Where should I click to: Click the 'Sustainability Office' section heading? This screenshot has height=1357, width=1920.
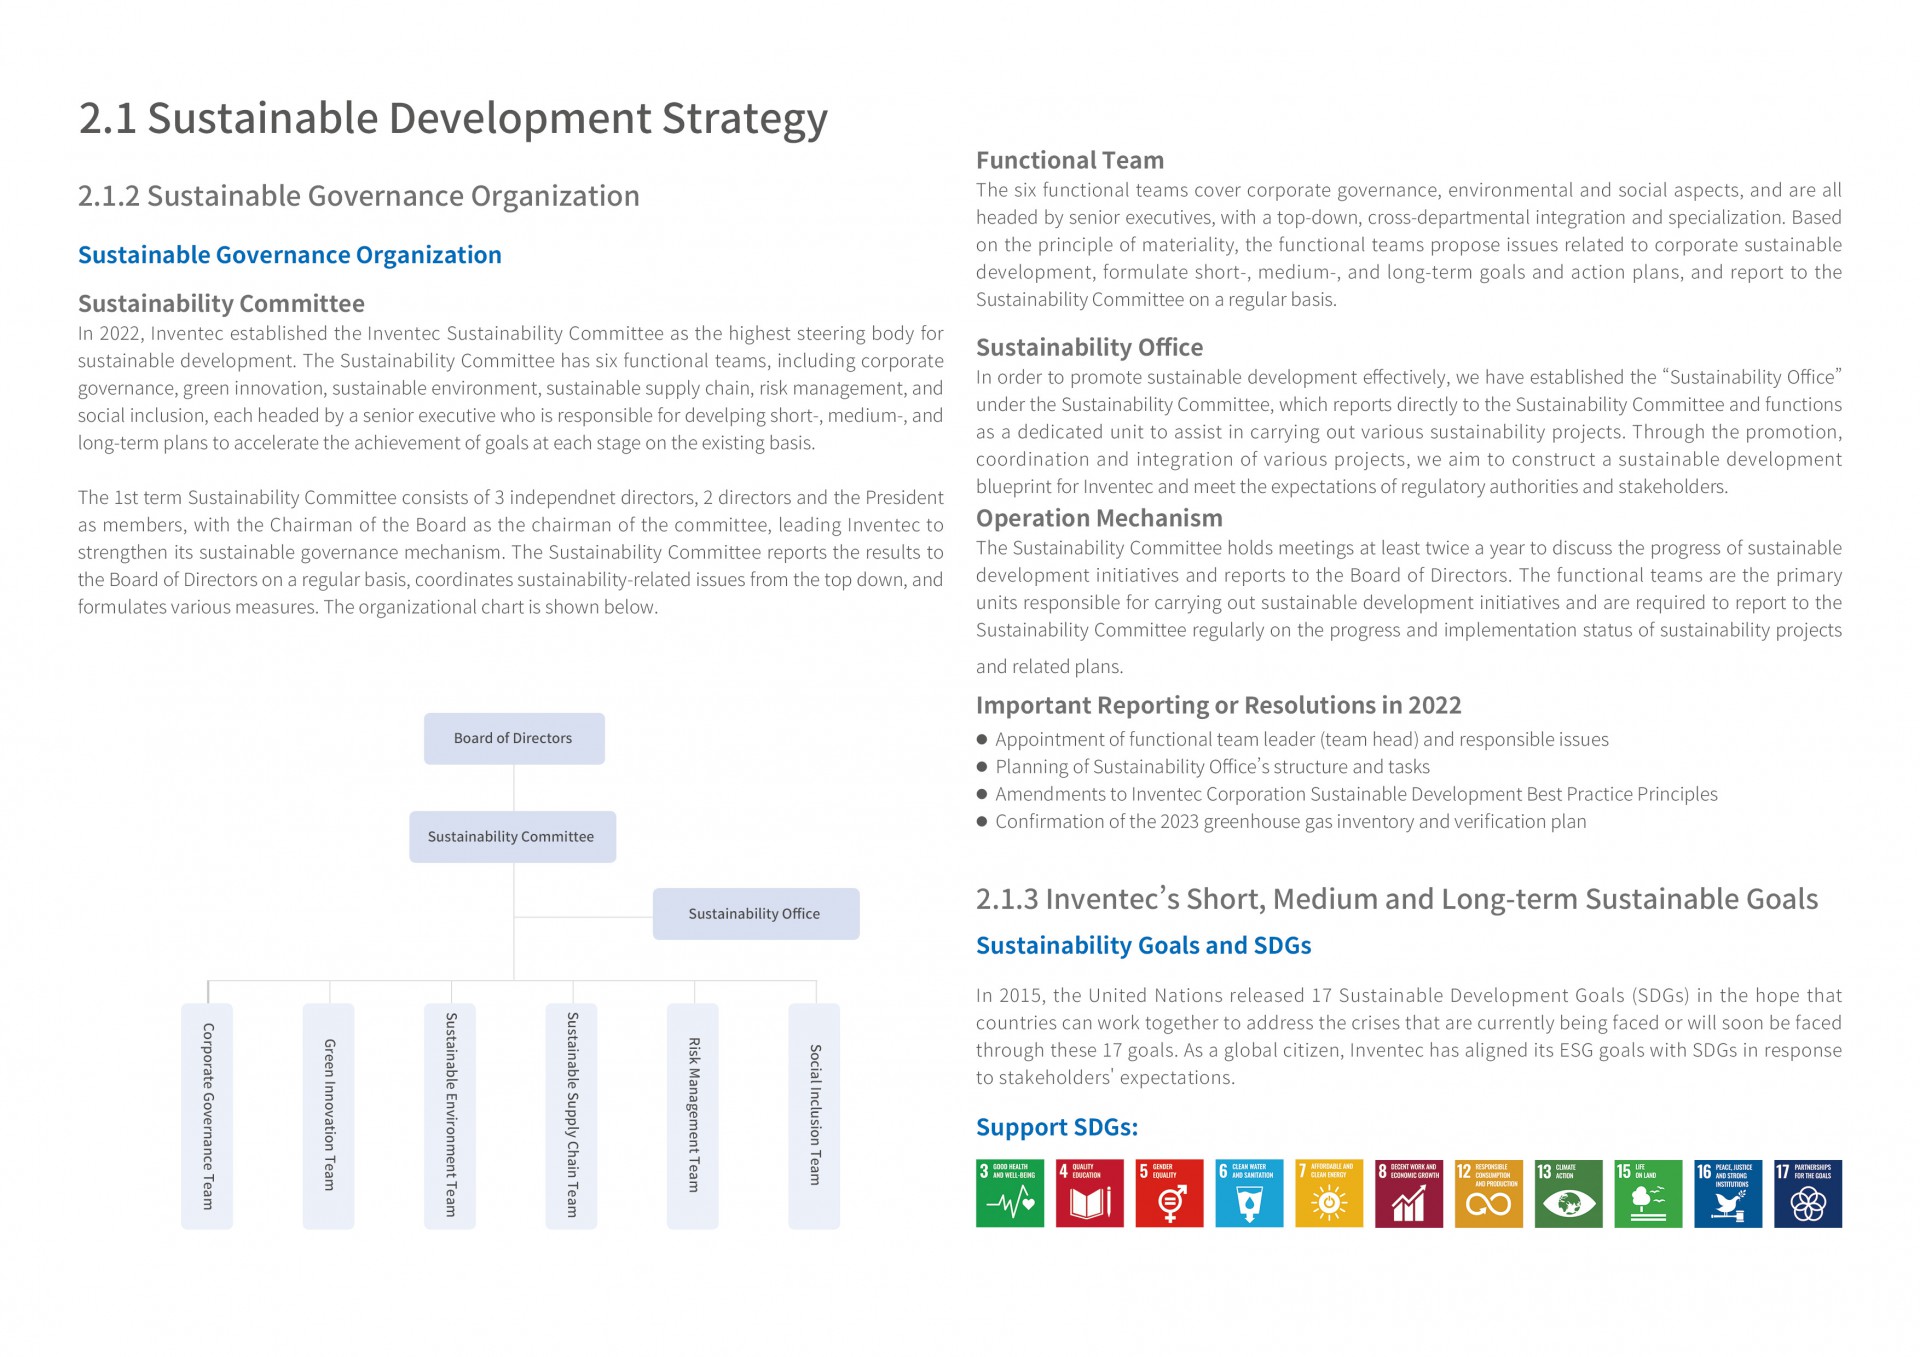(1090, 347)
